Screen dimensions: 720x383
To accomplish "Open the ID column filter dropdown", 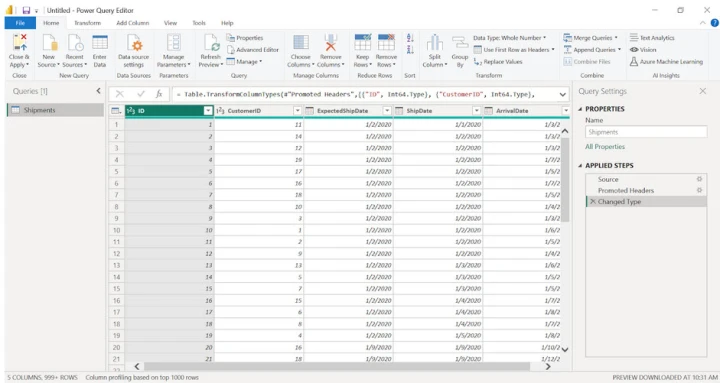I will tap(208, 111).
